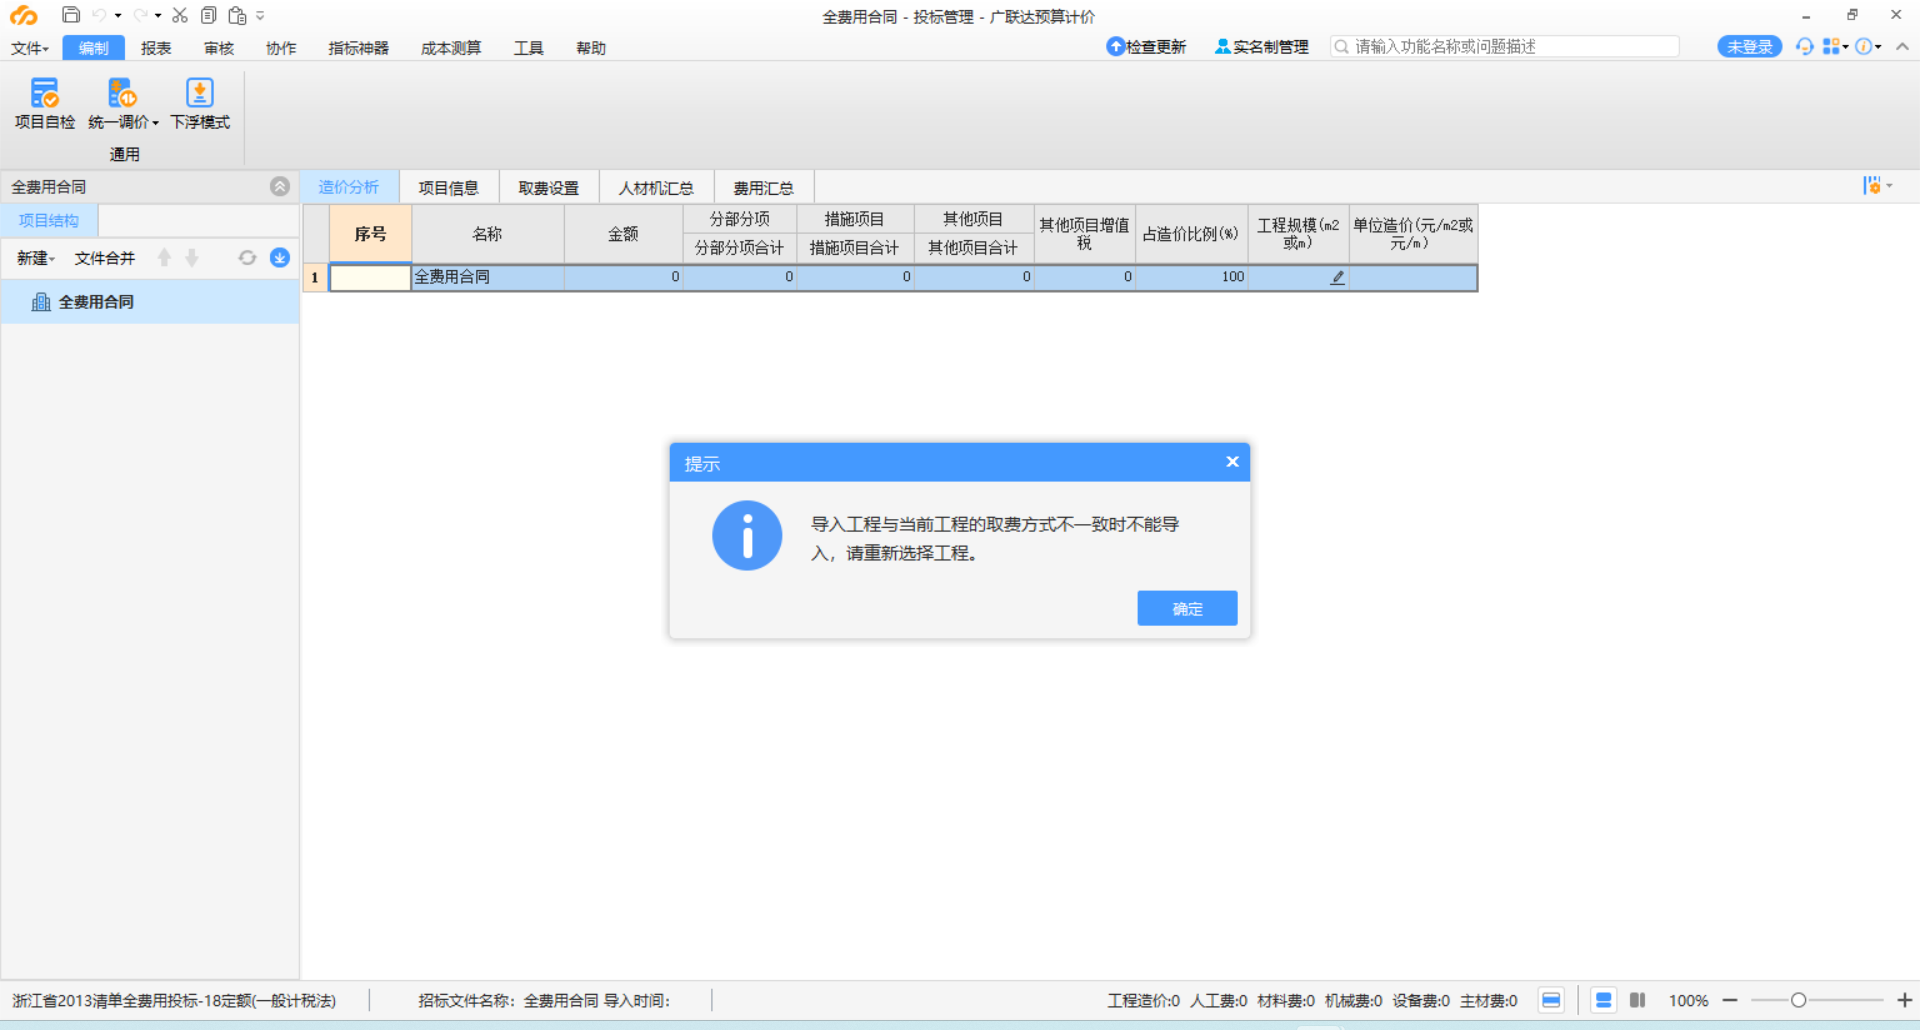Open the 文件 dropdown menu

click(30, 48)
